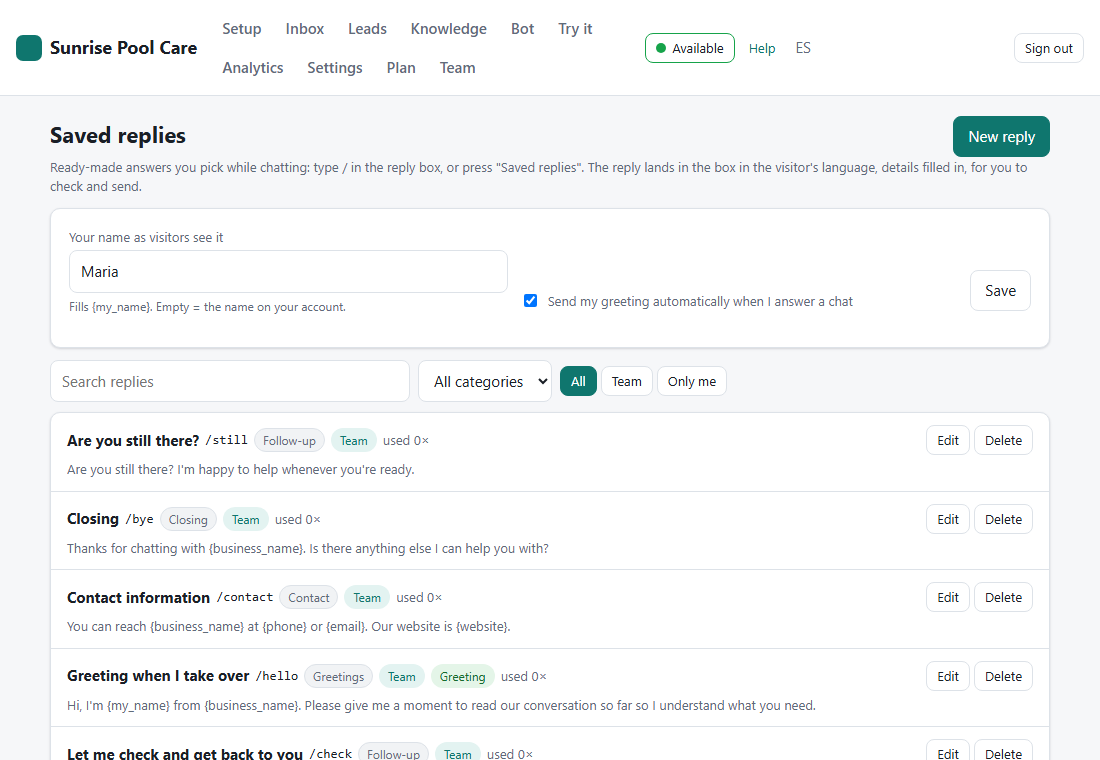
Task: Edit the Are you still there reply
Action: (948, 441)
